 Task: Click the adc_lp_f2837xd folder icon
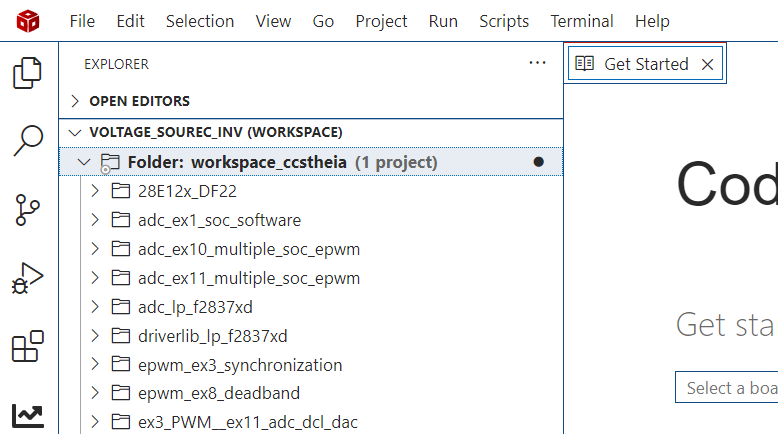(x=121, y=307)
